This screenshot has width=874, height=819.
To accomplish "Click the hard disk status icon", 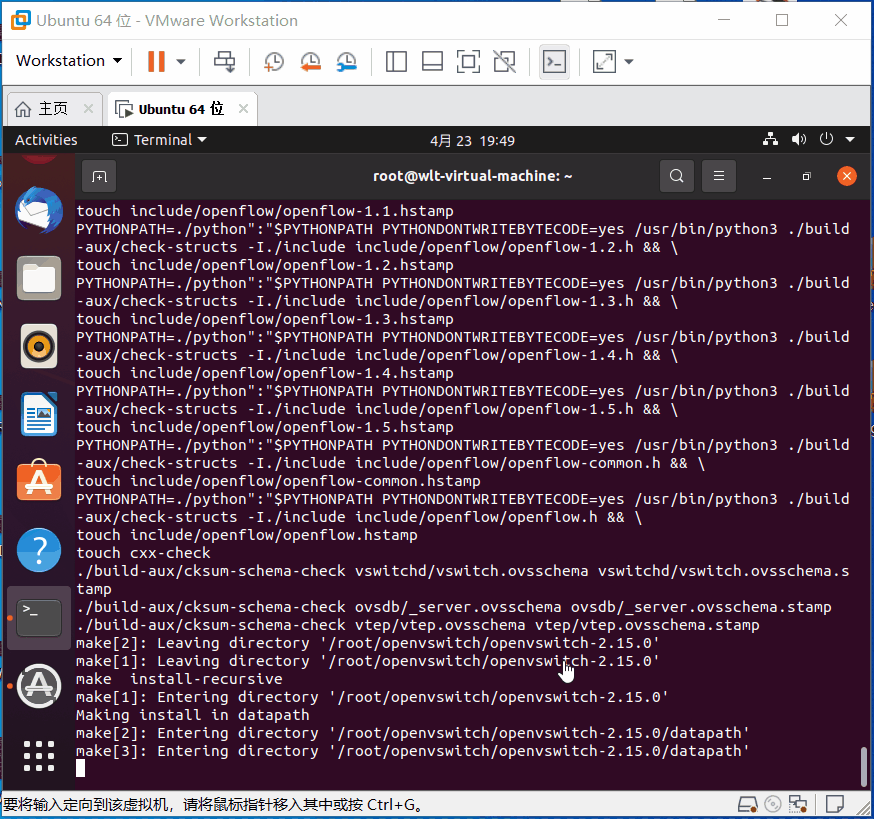I will (x=747, y=805).
